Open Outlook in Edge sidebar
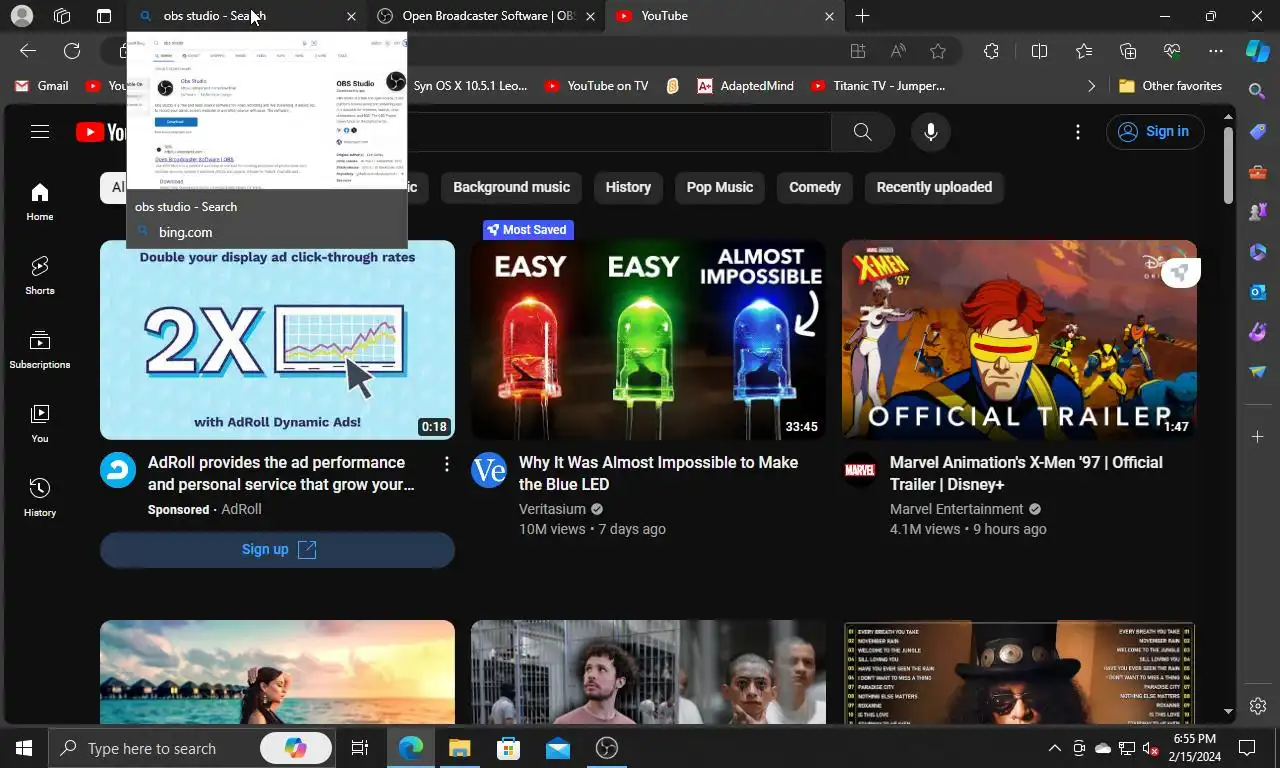Image resolution: width=1280 pixels, height=768 pixels. [1258, 292]
